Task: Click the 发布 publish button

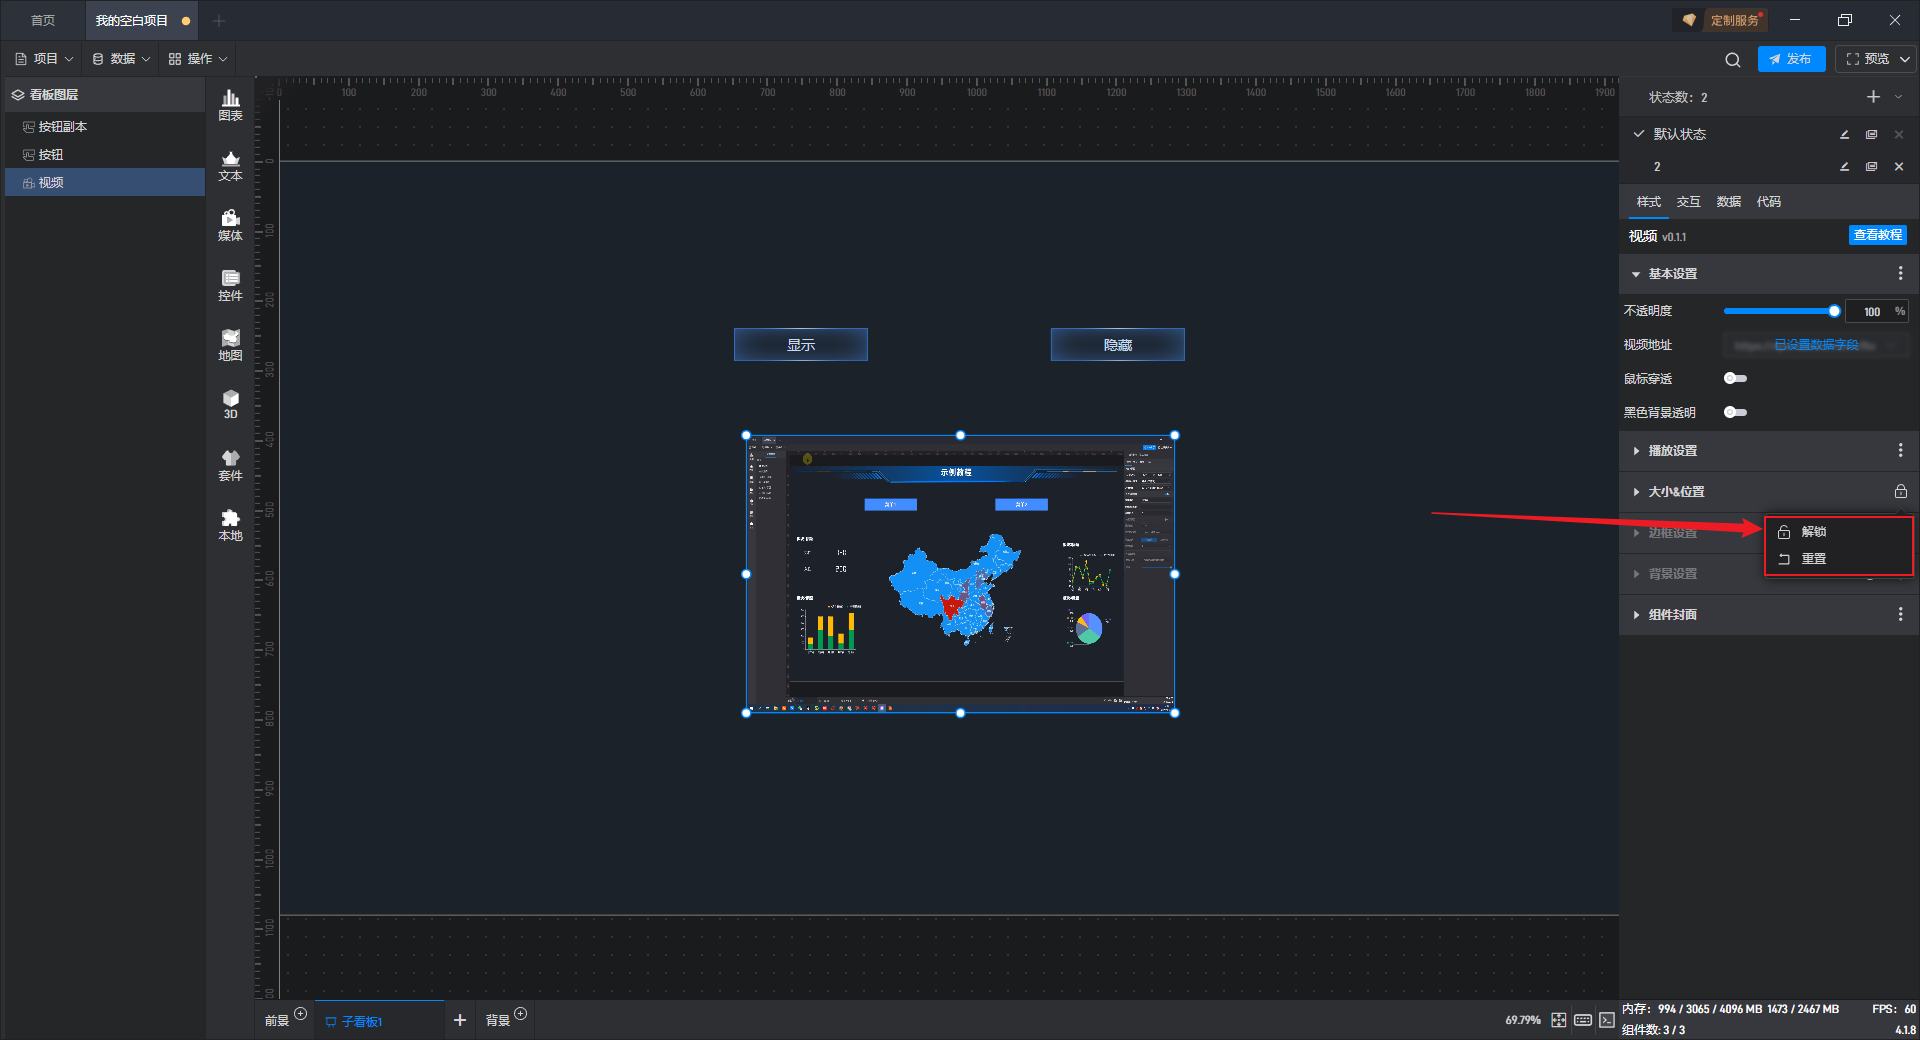Action: pos(1791,59)
